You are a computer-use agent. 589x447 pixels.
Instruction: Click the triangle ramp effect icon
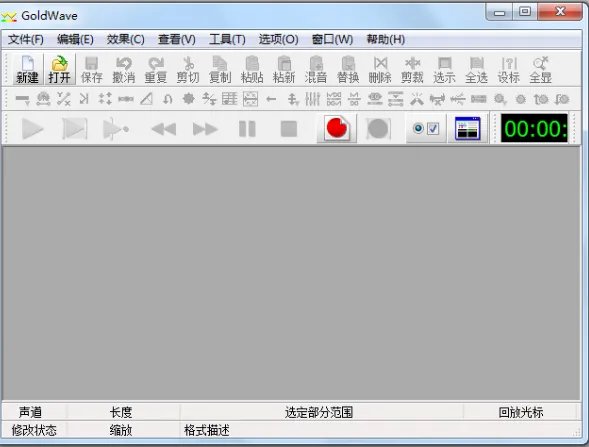[x=146, y=99]
